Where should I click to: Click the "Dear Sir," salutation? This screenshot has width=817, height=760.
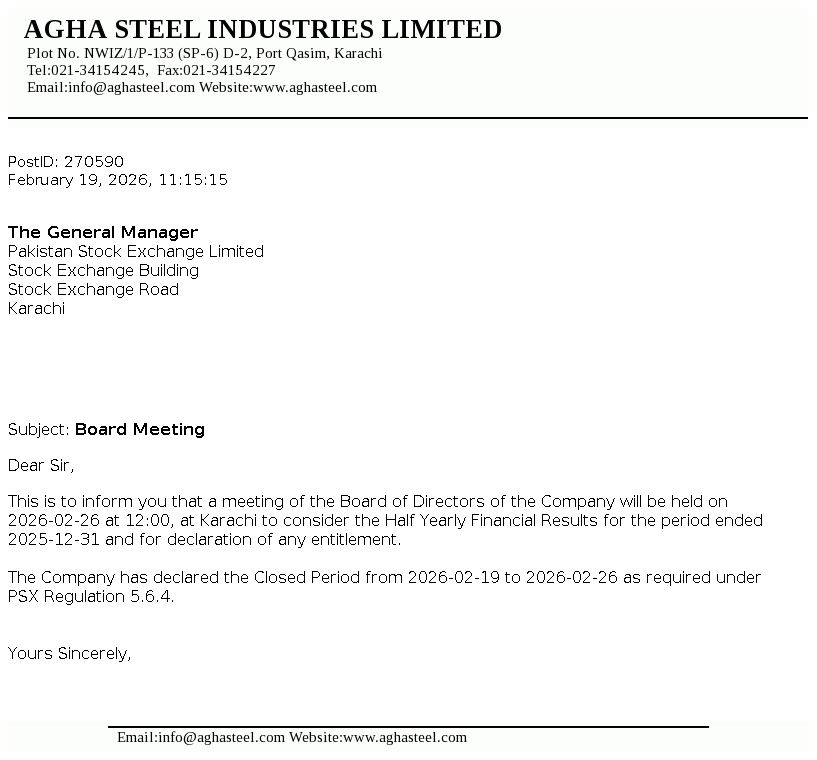[x=41, y=465]
